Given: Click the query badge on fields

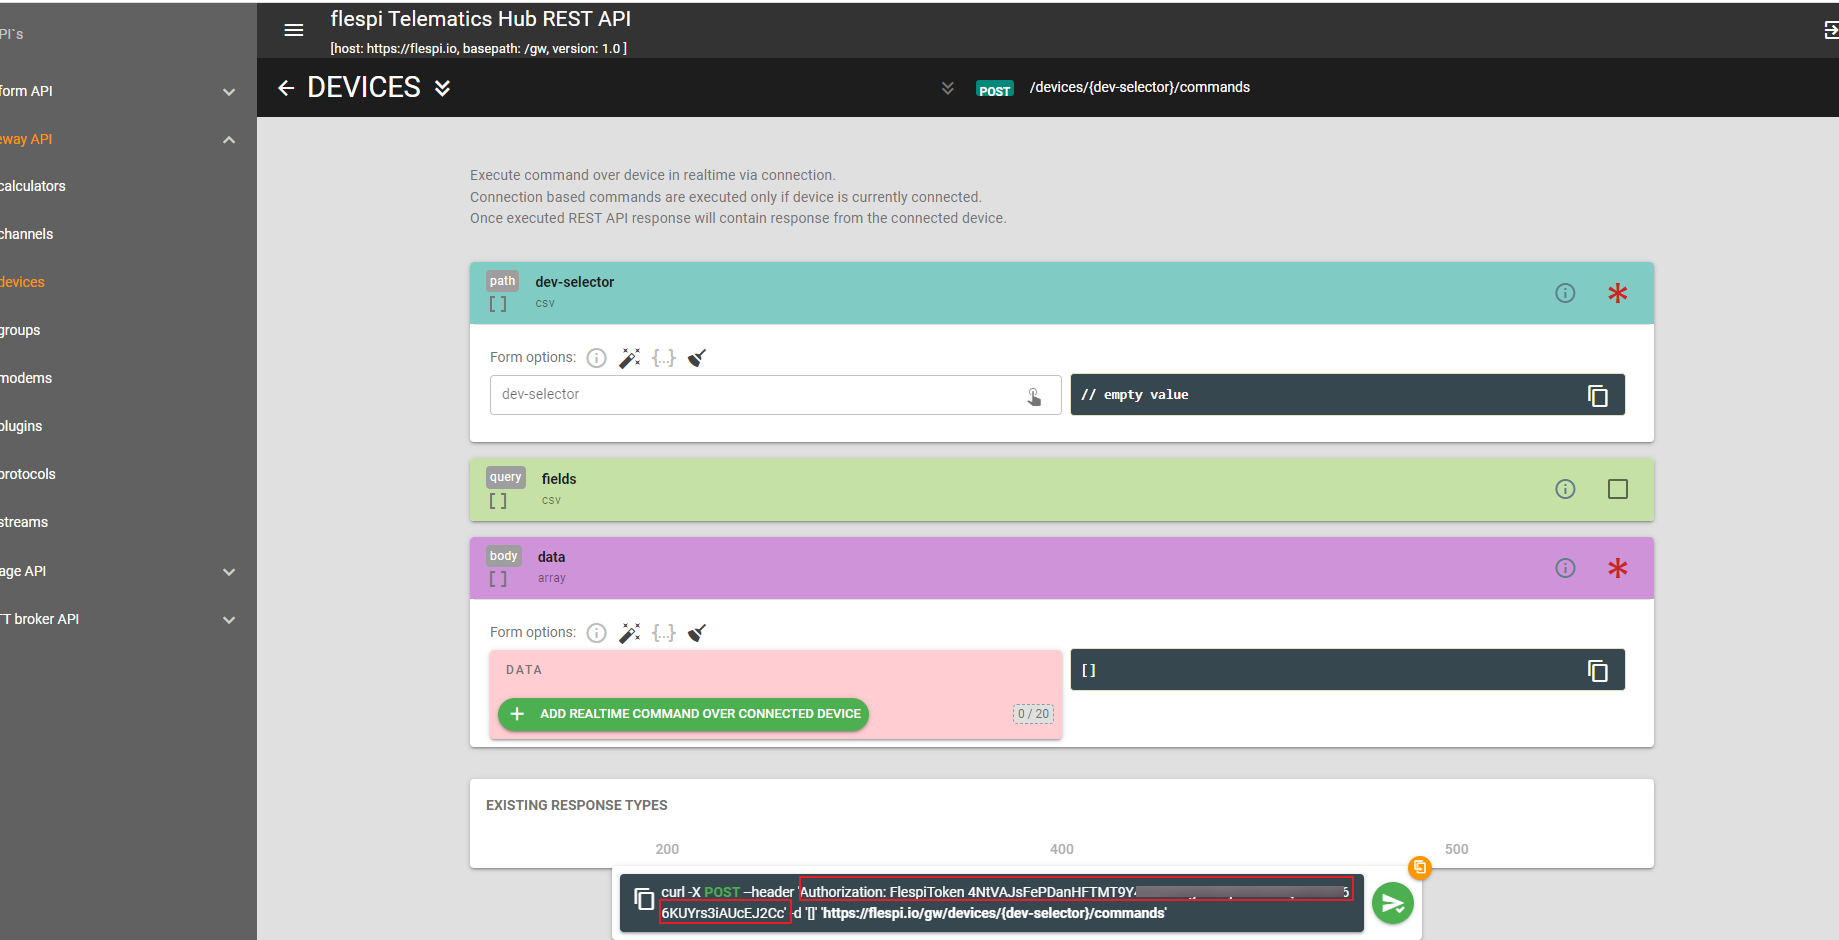Looking at the screenshot, I should (505, 477).
